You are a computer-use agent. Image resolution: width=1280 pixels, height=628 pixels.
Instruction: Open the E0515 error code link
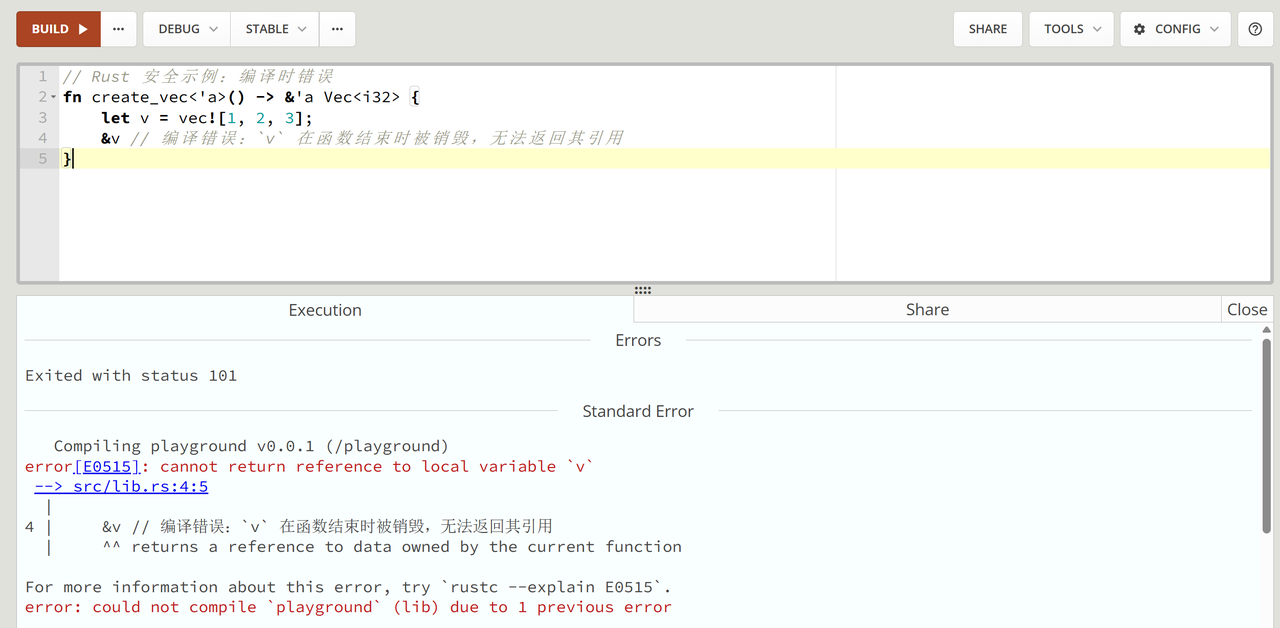tap(107, 467)
